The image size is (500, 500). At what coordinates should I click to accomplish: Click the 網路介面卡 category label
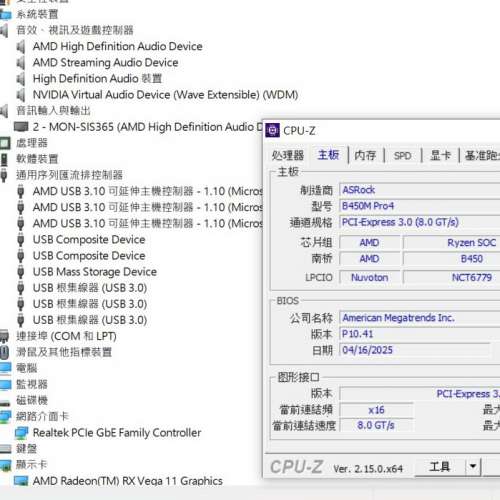coord(42,416)
